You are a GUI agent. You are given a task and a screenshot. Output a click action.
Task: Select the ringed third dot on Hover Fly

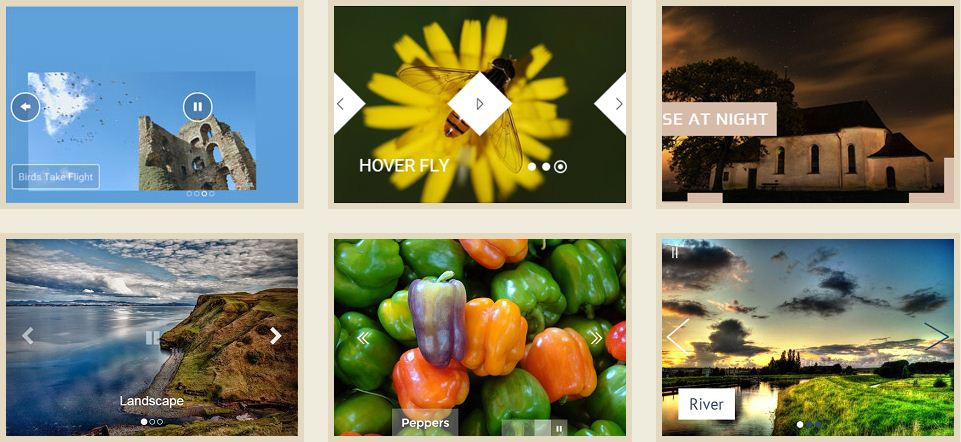(x=560, y=167)
